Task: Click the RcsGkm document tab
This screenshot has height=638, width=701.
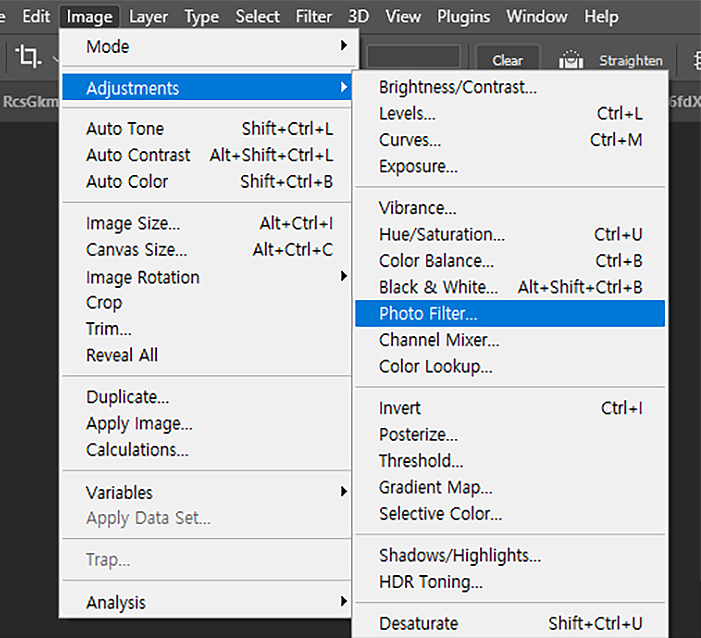Action: pos(30,101)
